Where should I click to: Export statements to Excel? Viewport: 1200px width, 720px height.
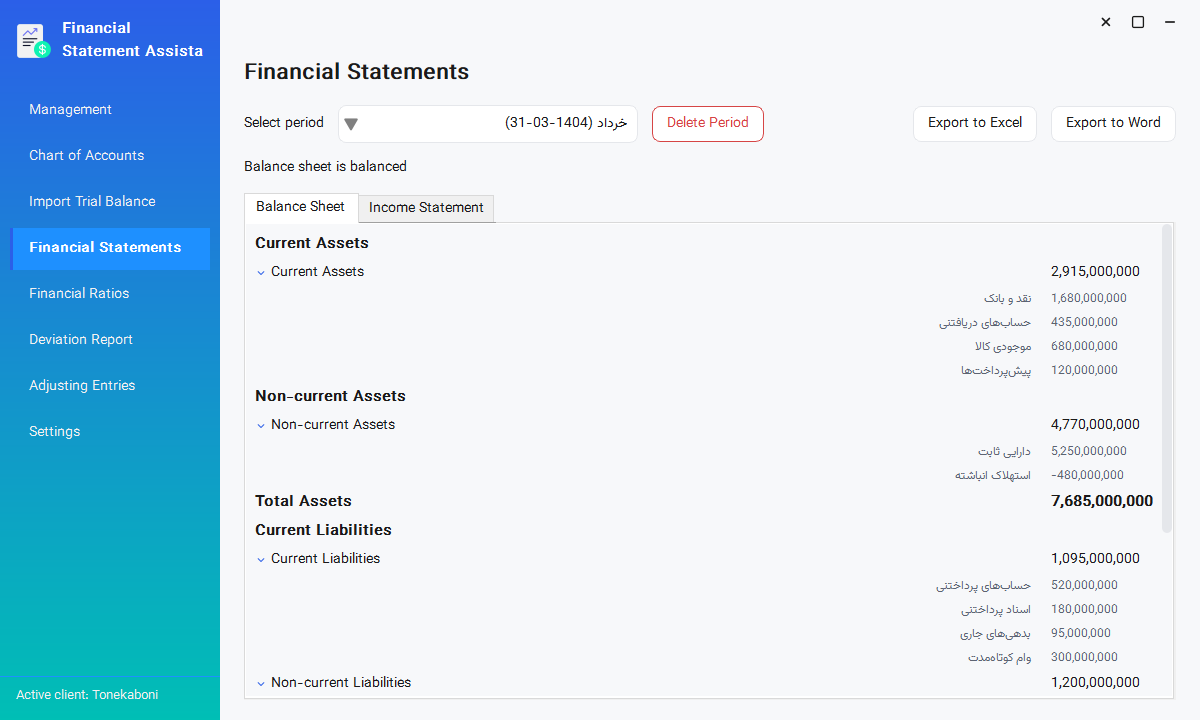point(975,124)
